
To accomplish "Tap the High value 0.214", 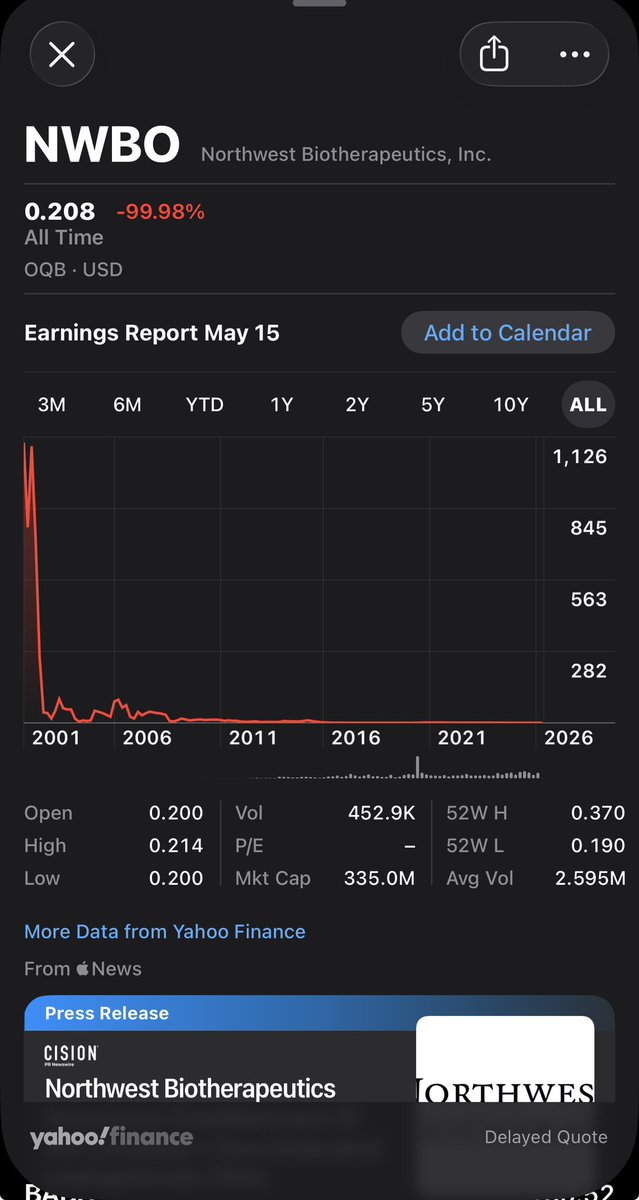I will tap(176, 845).
